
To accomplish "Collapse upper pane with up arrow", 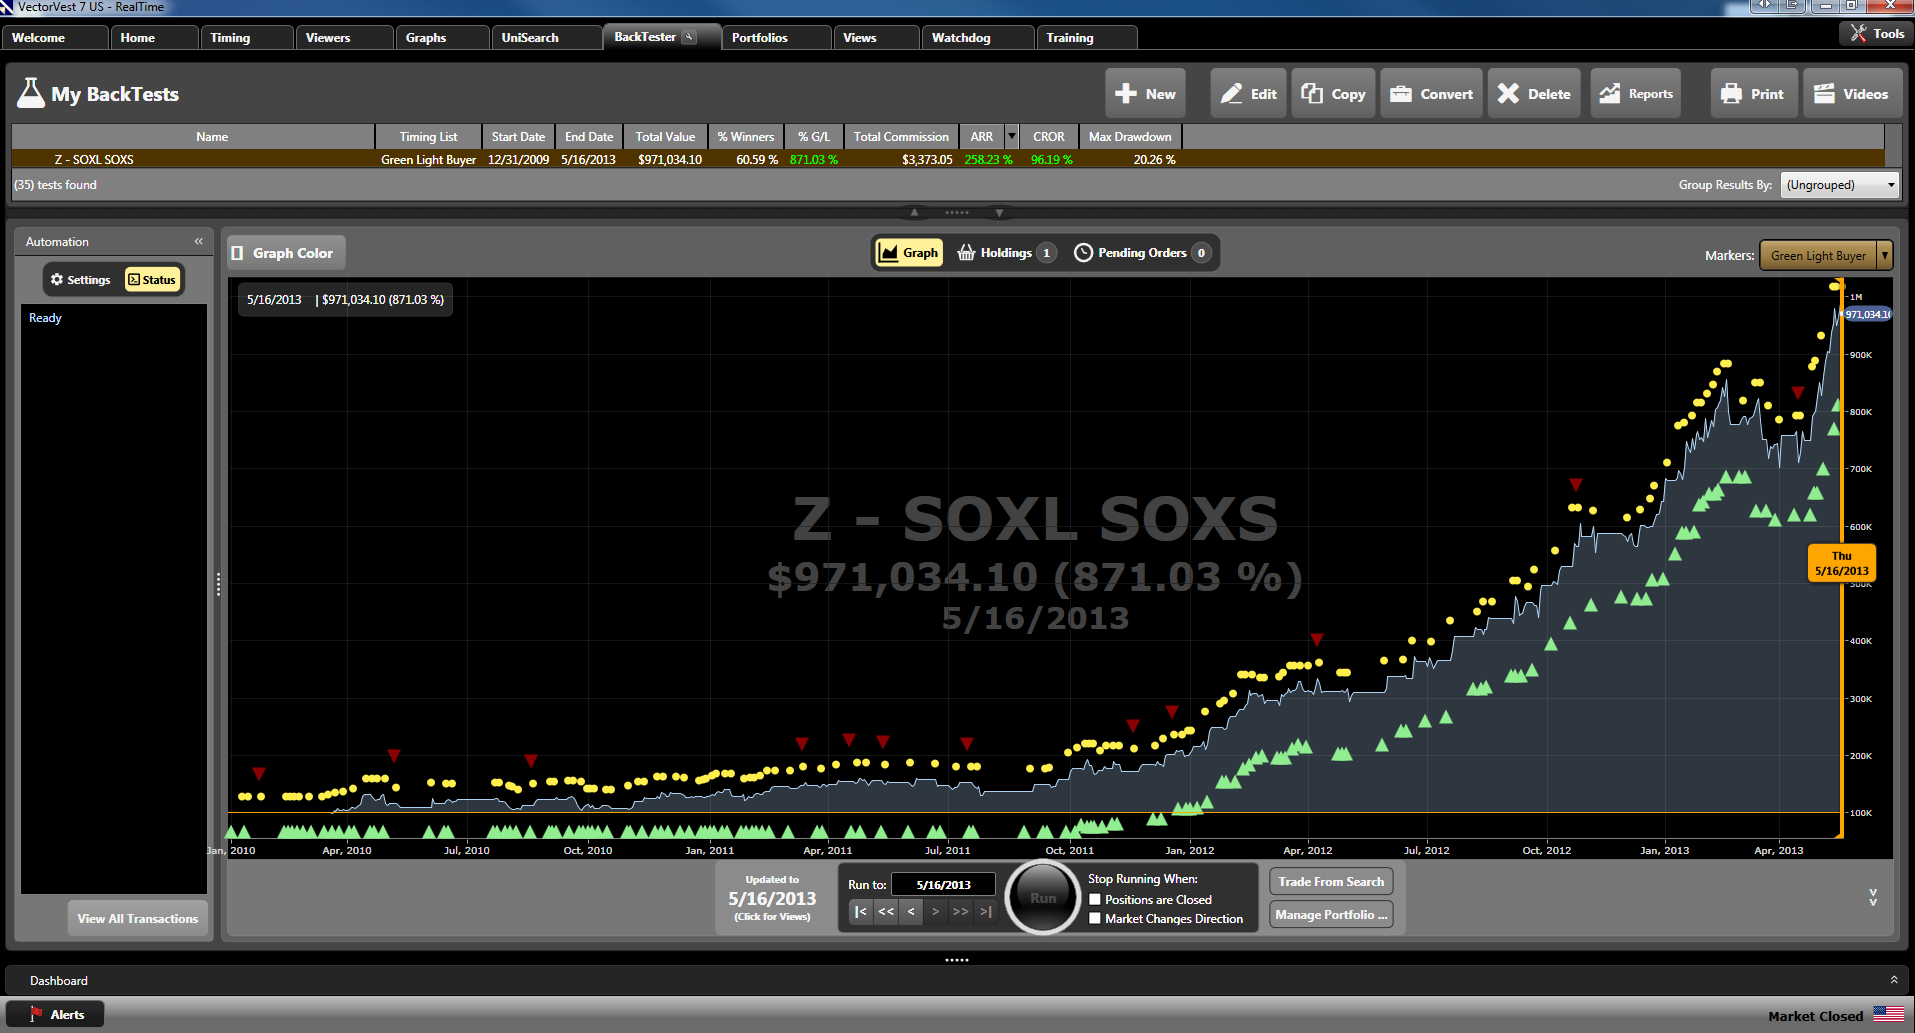I will pos(914,212).
